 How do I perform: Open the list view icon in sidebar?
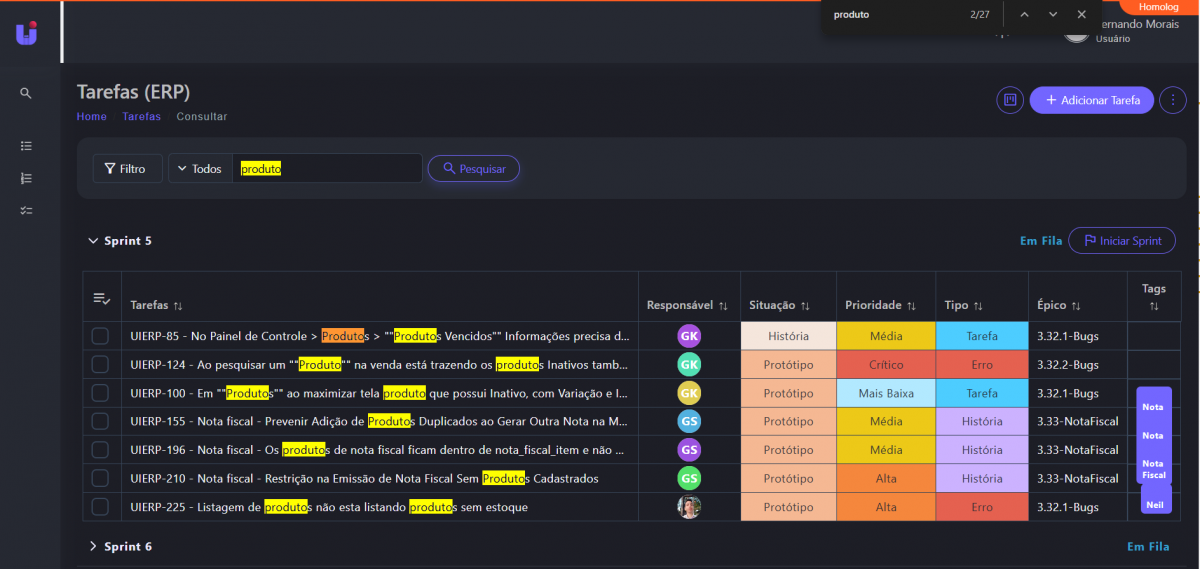point(26,145)
